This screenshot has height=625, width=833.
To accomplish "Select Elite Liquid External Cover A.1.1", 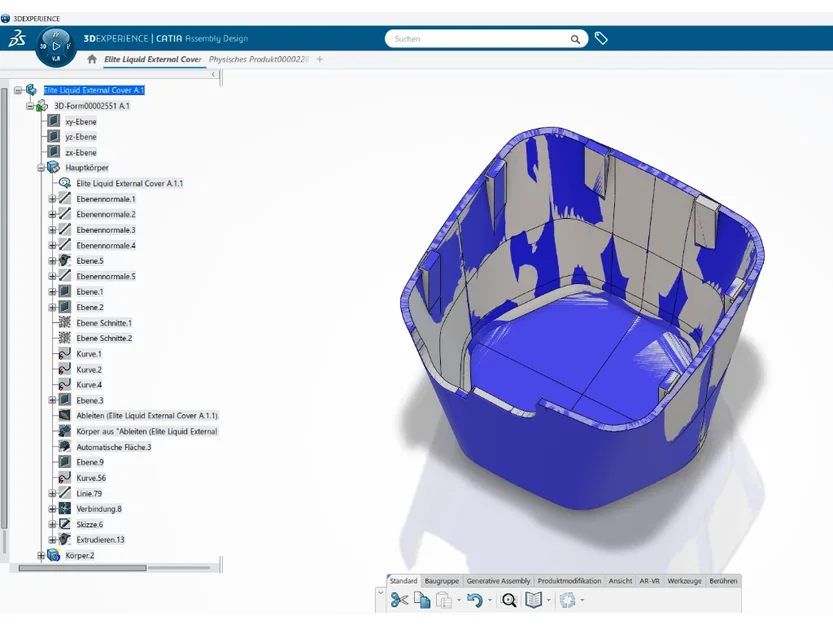I will point(130,183).
